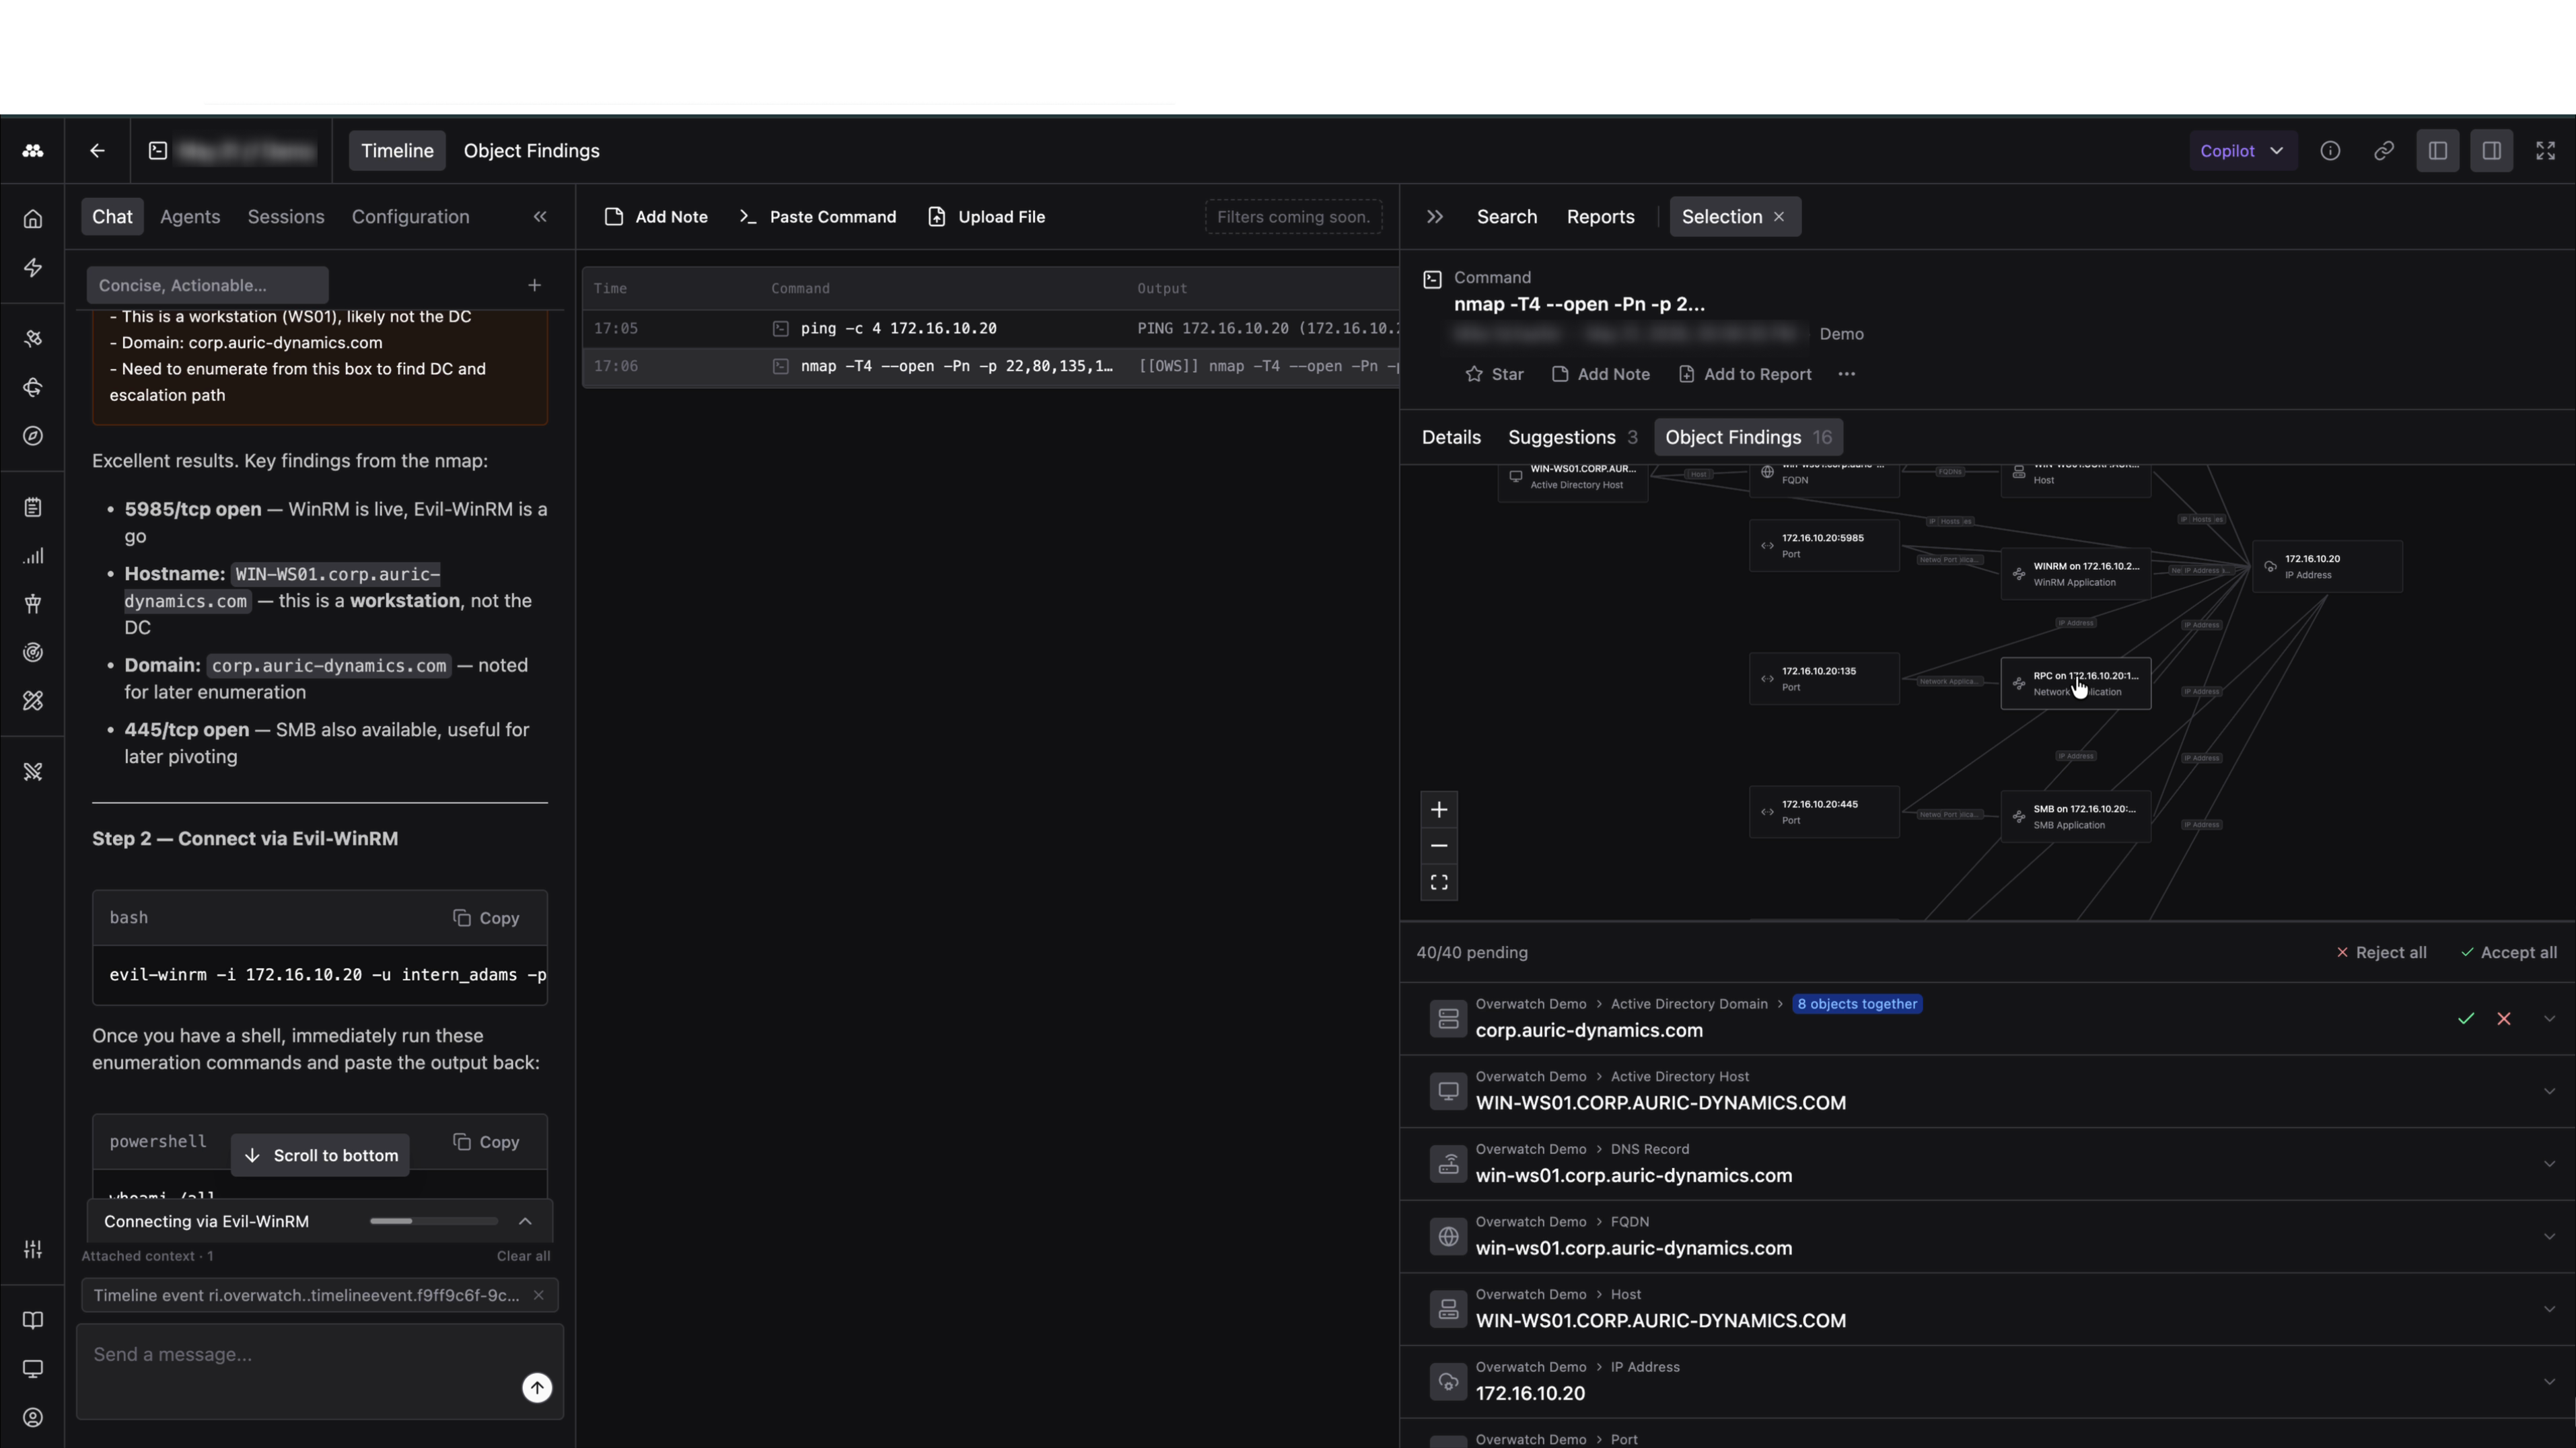This screenshot has width=2576, height=1448.
Task: Start a new chat with the plus icon
Action: pyautogui.click(x=535, y=286)
